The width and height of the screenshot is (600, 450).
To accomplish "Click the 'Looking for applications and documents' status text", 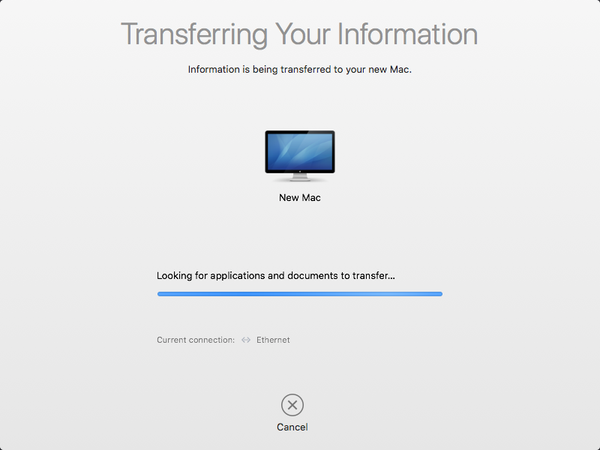I will pos(276,276).
